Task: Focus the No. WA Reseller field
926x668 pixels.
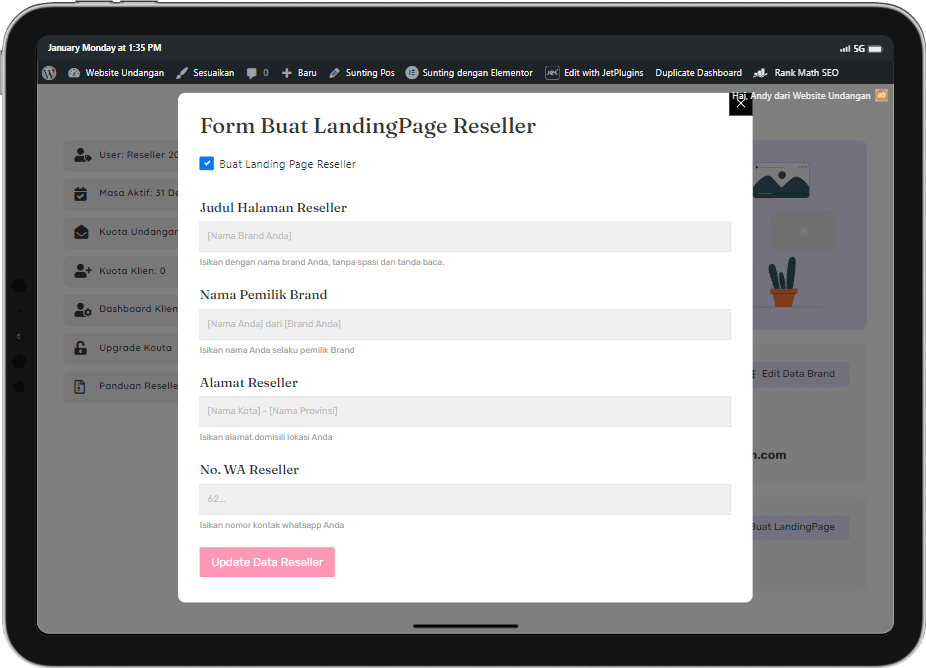Action: pos(465,499)
